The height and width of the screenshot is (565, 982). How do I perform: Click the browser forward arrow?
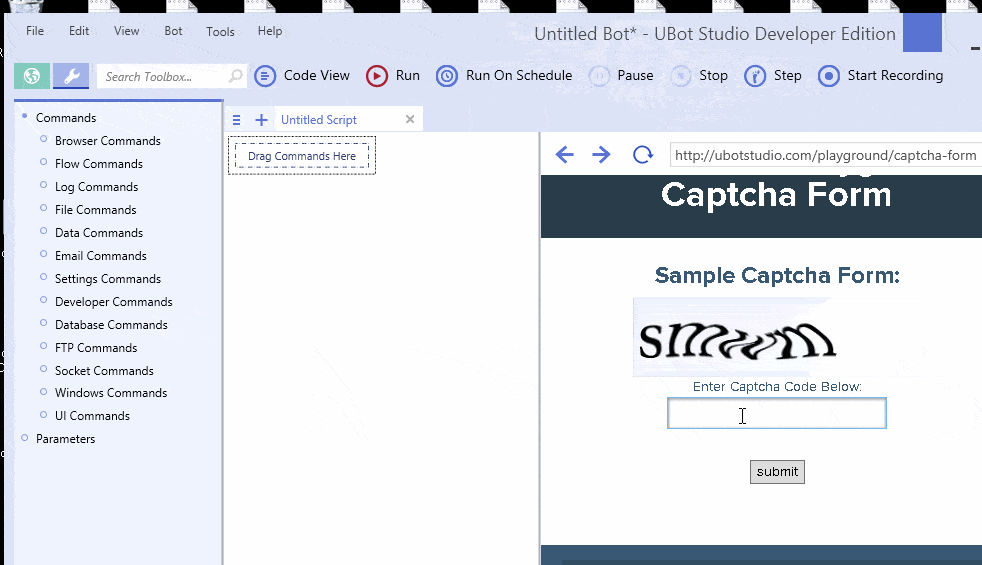point(601,154)
